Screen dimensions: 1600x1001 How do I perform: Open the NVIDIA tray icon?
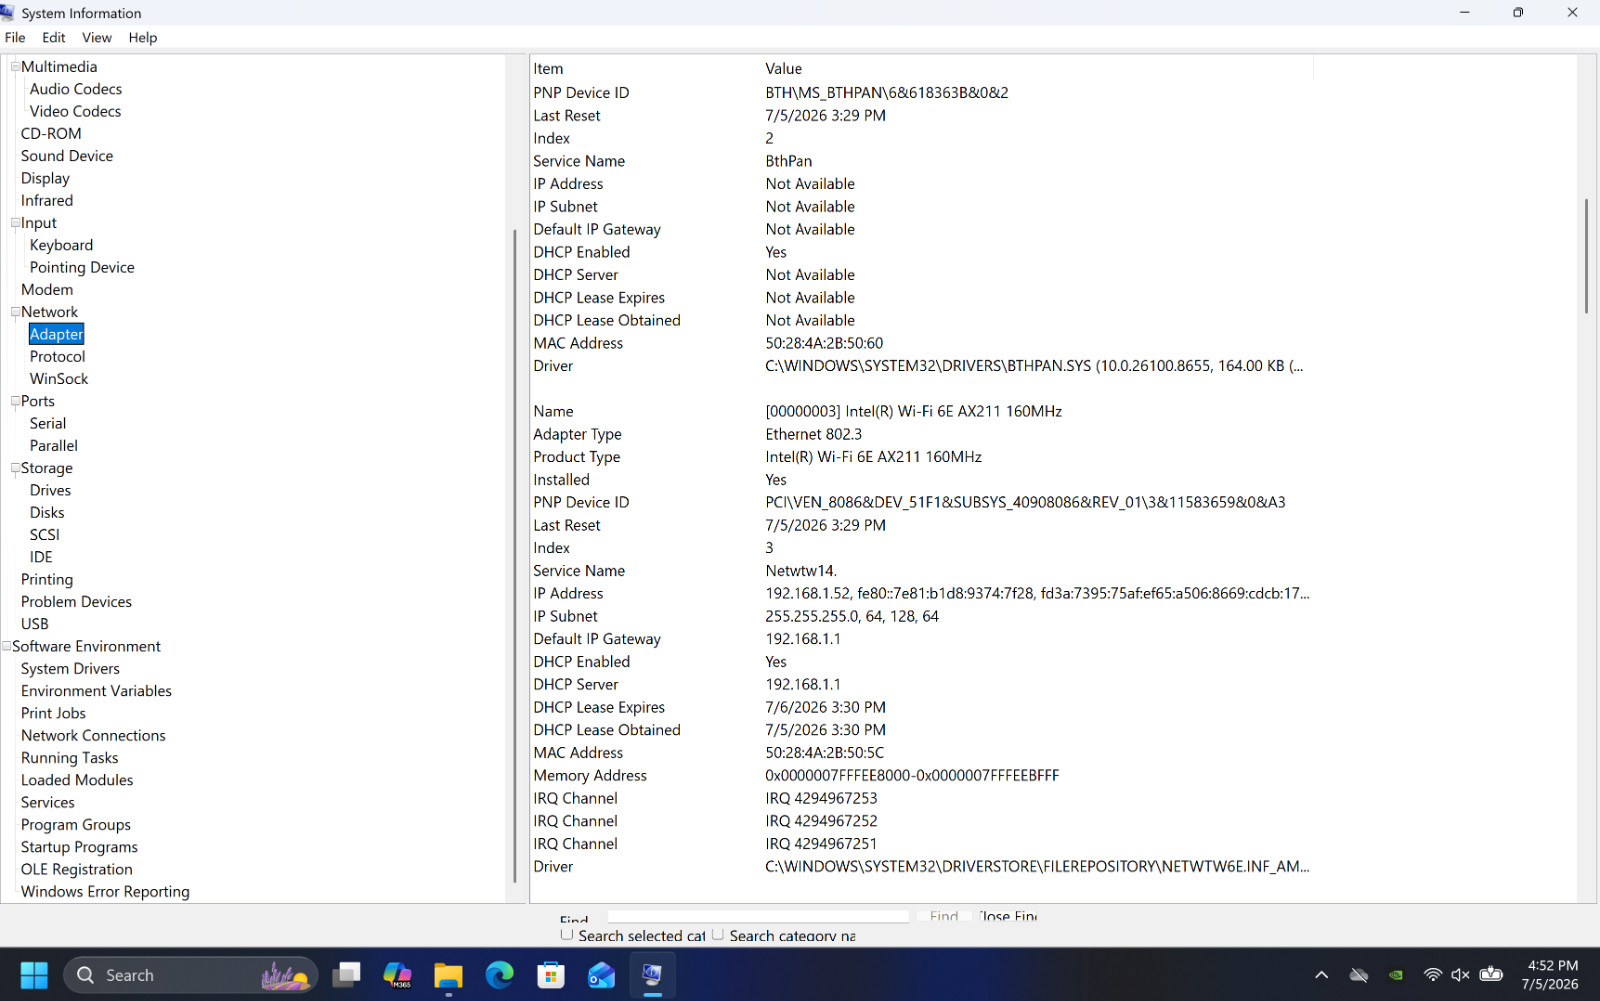pyautogui.click(x=1396, y=975)
